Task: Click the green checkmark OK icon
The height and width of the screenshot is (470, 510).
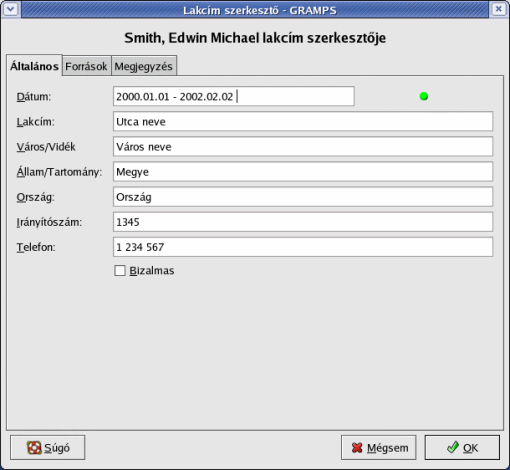Action: [453, 447]
